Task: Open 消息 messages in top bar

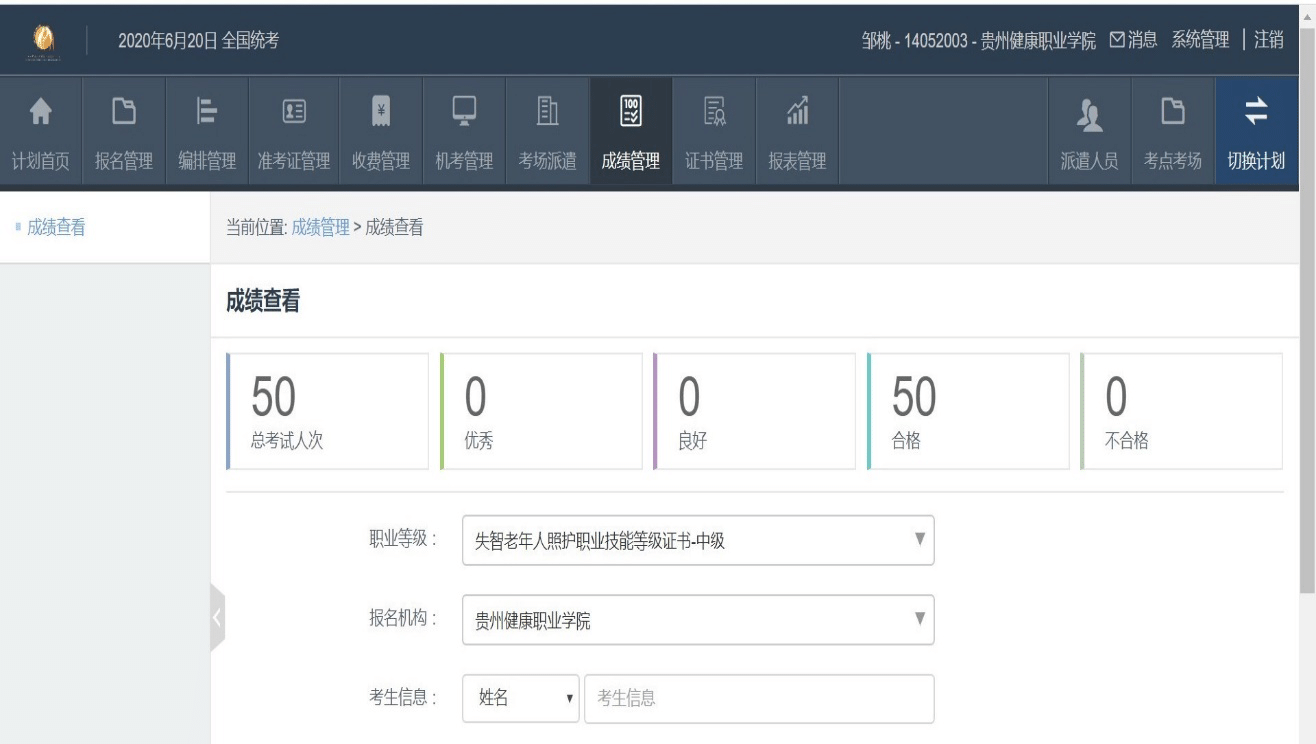Action: tap(1133, 40)
